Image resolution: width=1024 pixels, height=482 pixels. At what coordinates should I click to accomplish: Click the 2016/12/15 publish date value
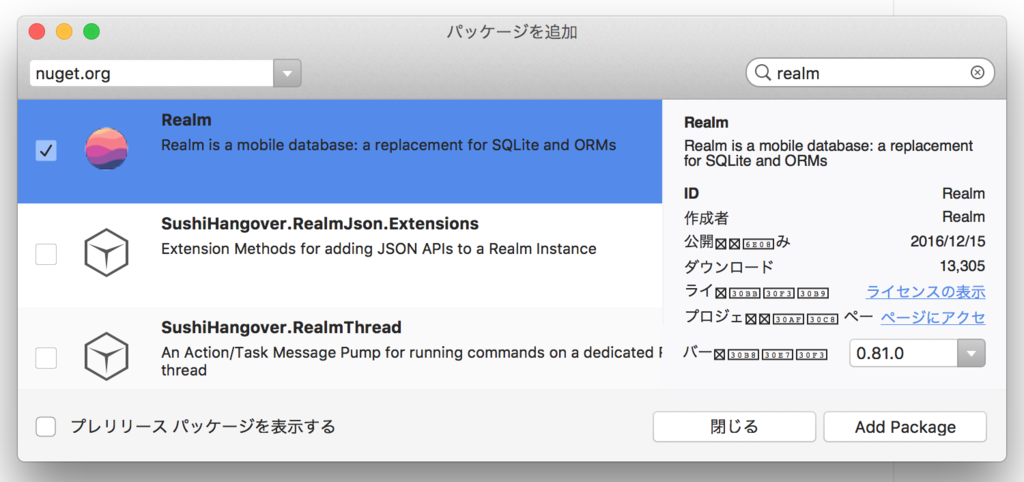(948, 242)
